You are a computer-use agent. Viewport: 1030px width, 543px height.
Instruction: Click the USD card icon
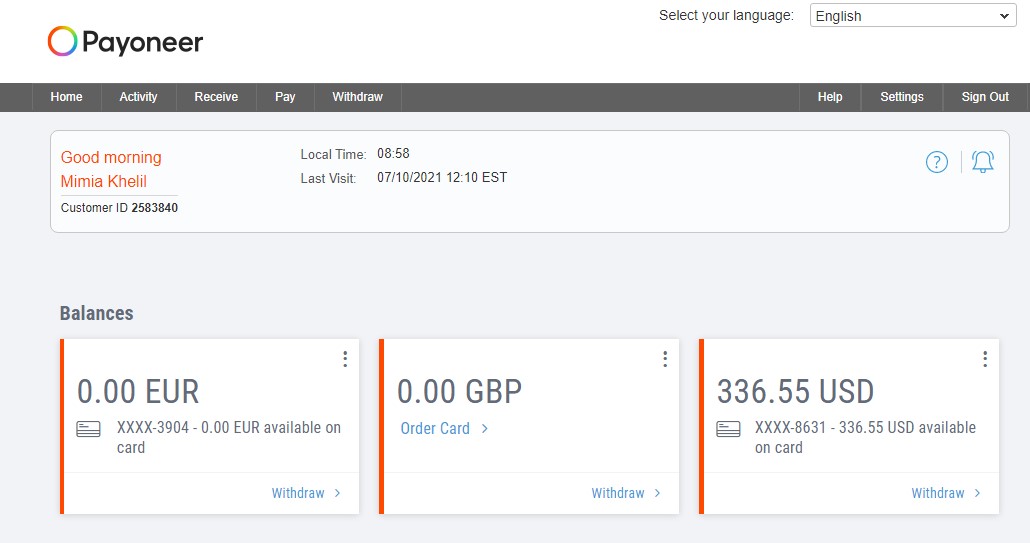[x=728, y=429]
